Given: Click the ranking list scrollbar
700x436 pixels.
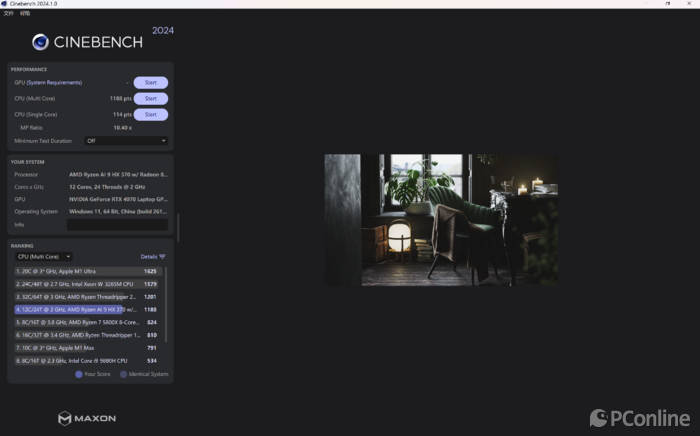Looking at the screenshot, I should pyautogui.click(x=166, y=305).
